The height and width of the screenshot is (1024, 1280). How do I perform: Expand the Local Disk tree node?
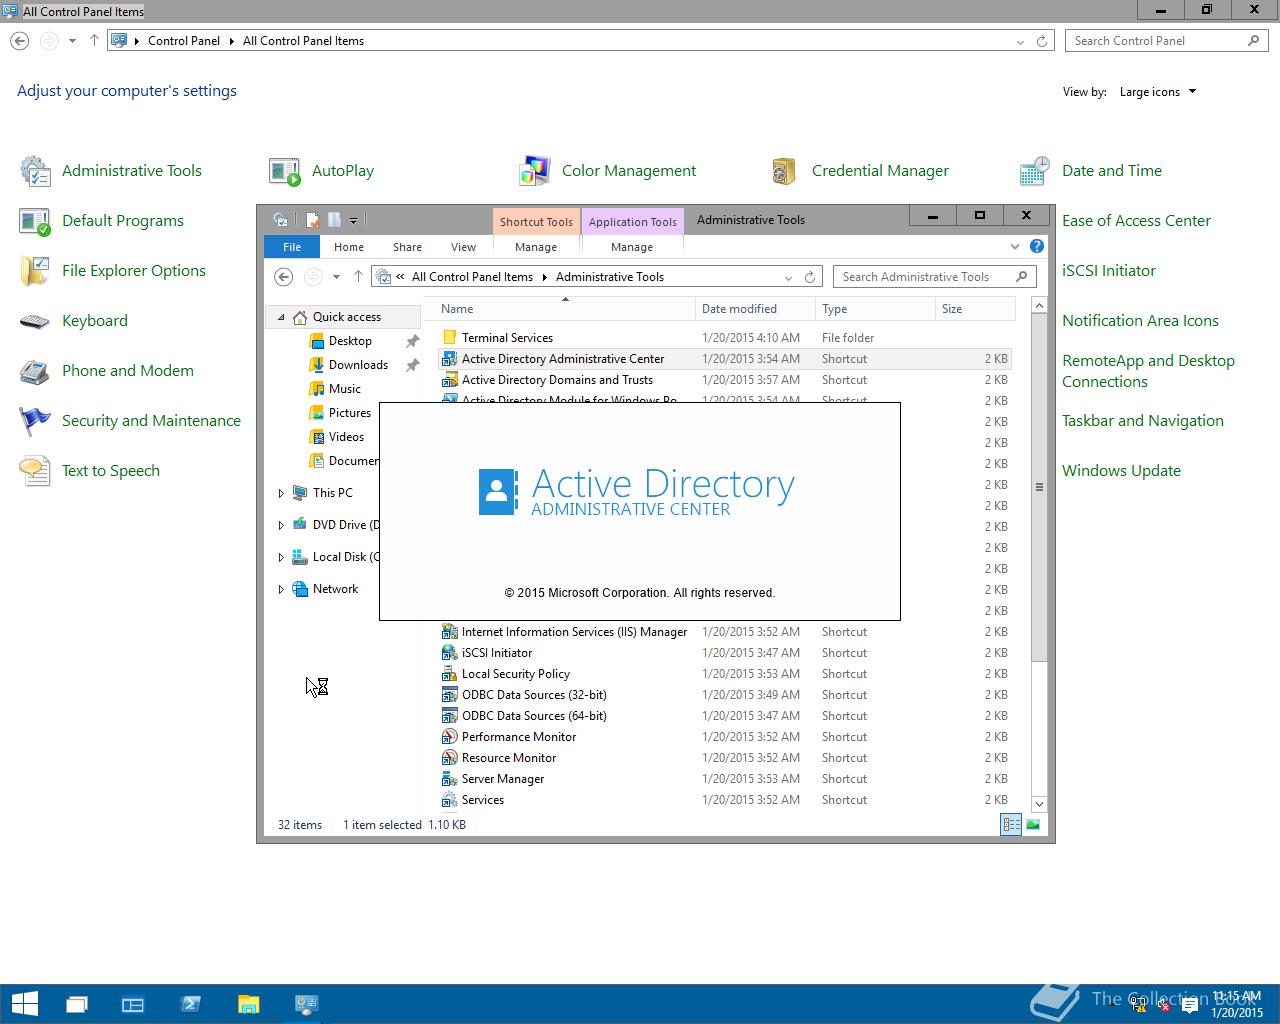point(281,557)
